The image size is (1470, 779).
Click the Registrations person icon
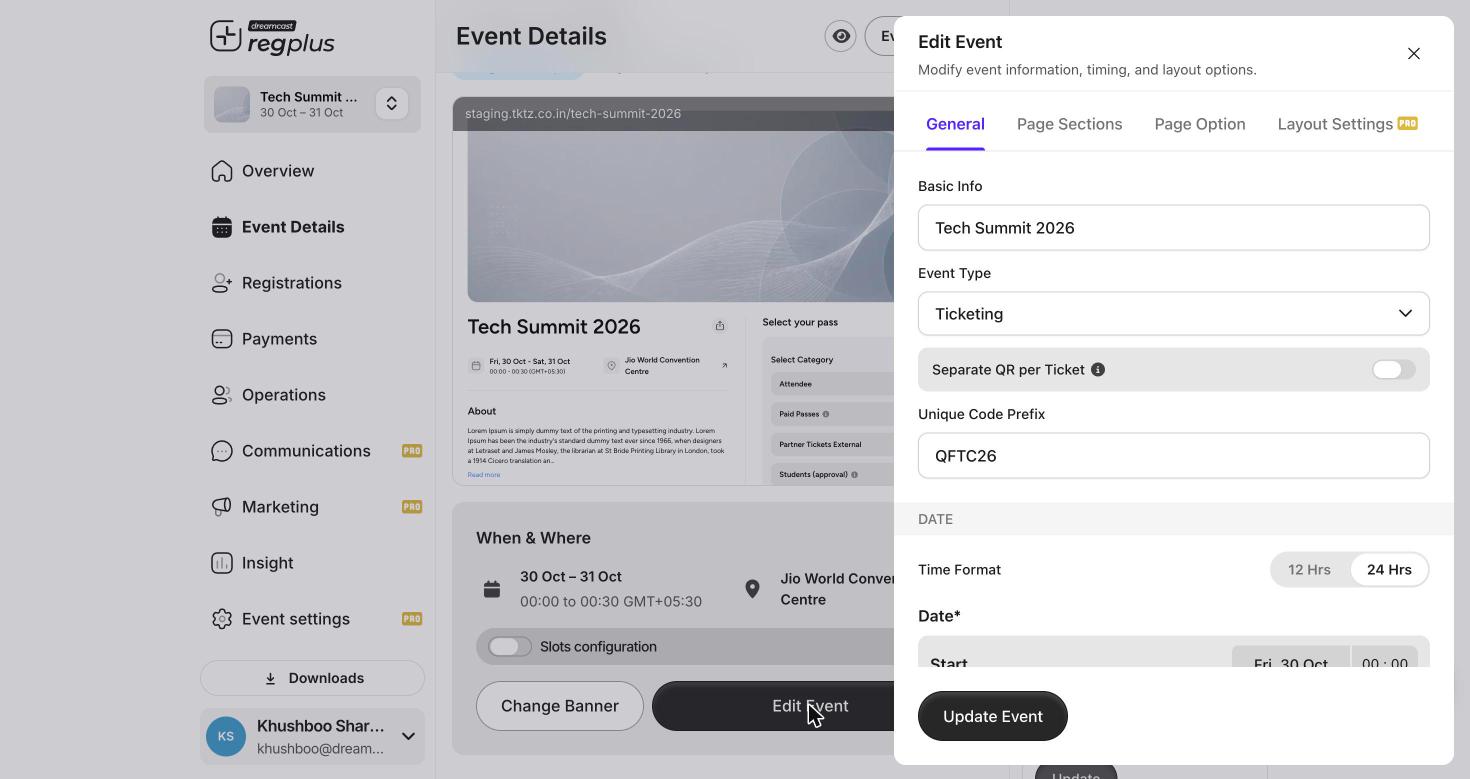click(222, 283)
